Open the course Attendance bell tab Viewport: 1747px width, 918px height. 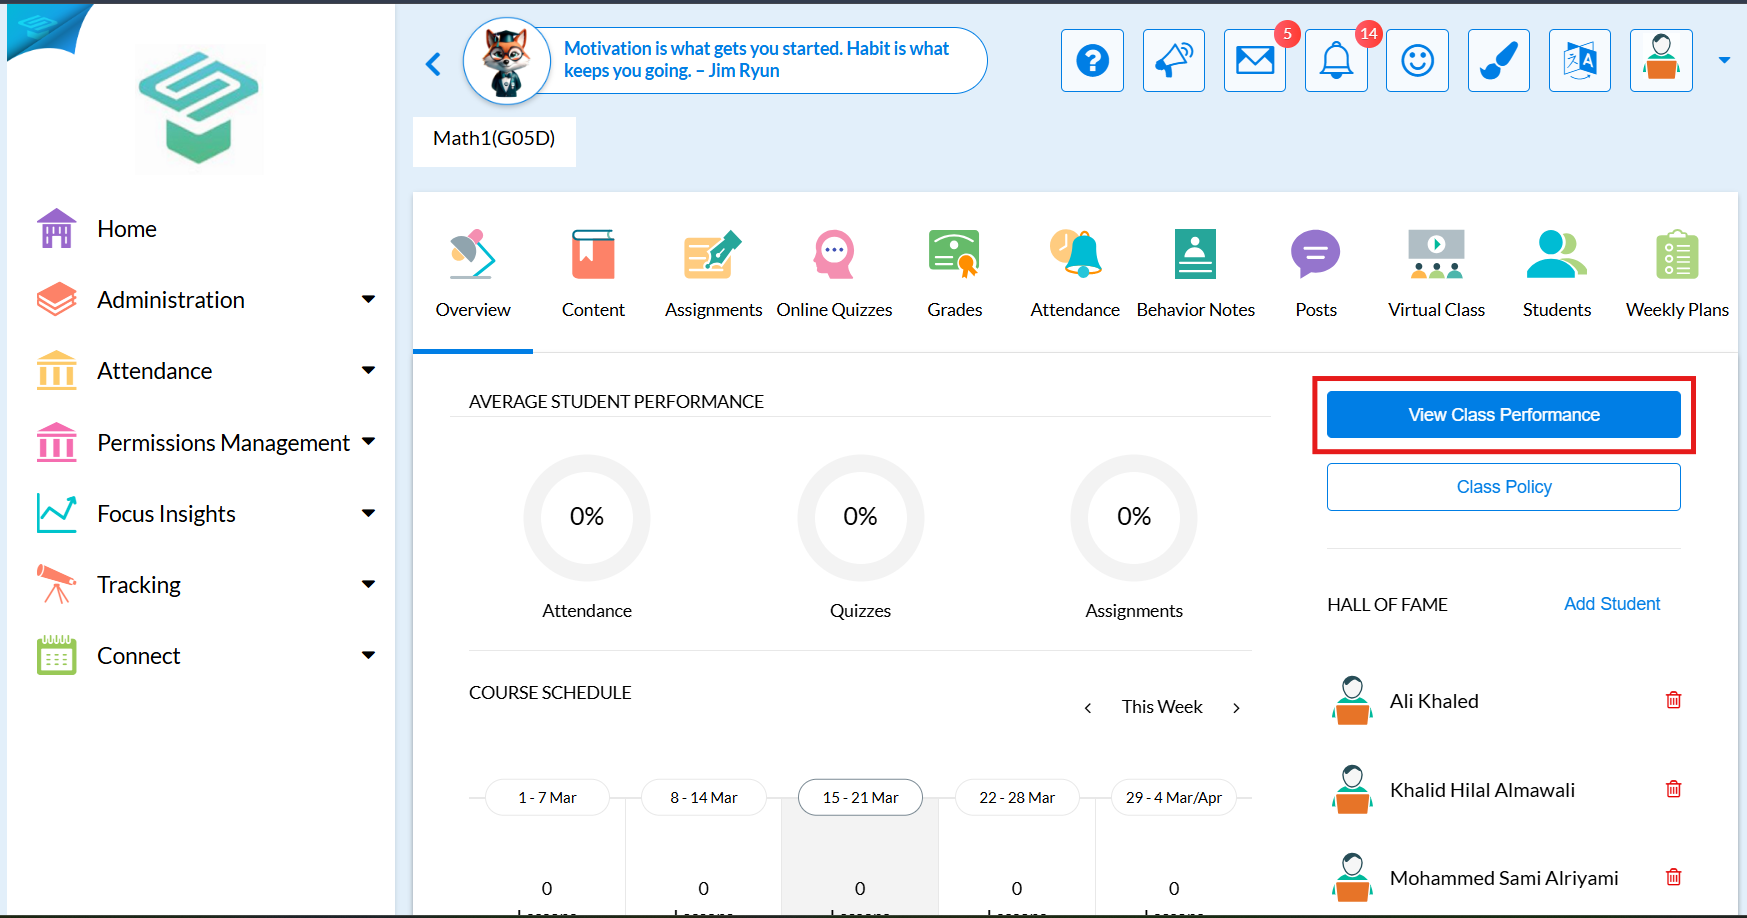coord(1075,275)
